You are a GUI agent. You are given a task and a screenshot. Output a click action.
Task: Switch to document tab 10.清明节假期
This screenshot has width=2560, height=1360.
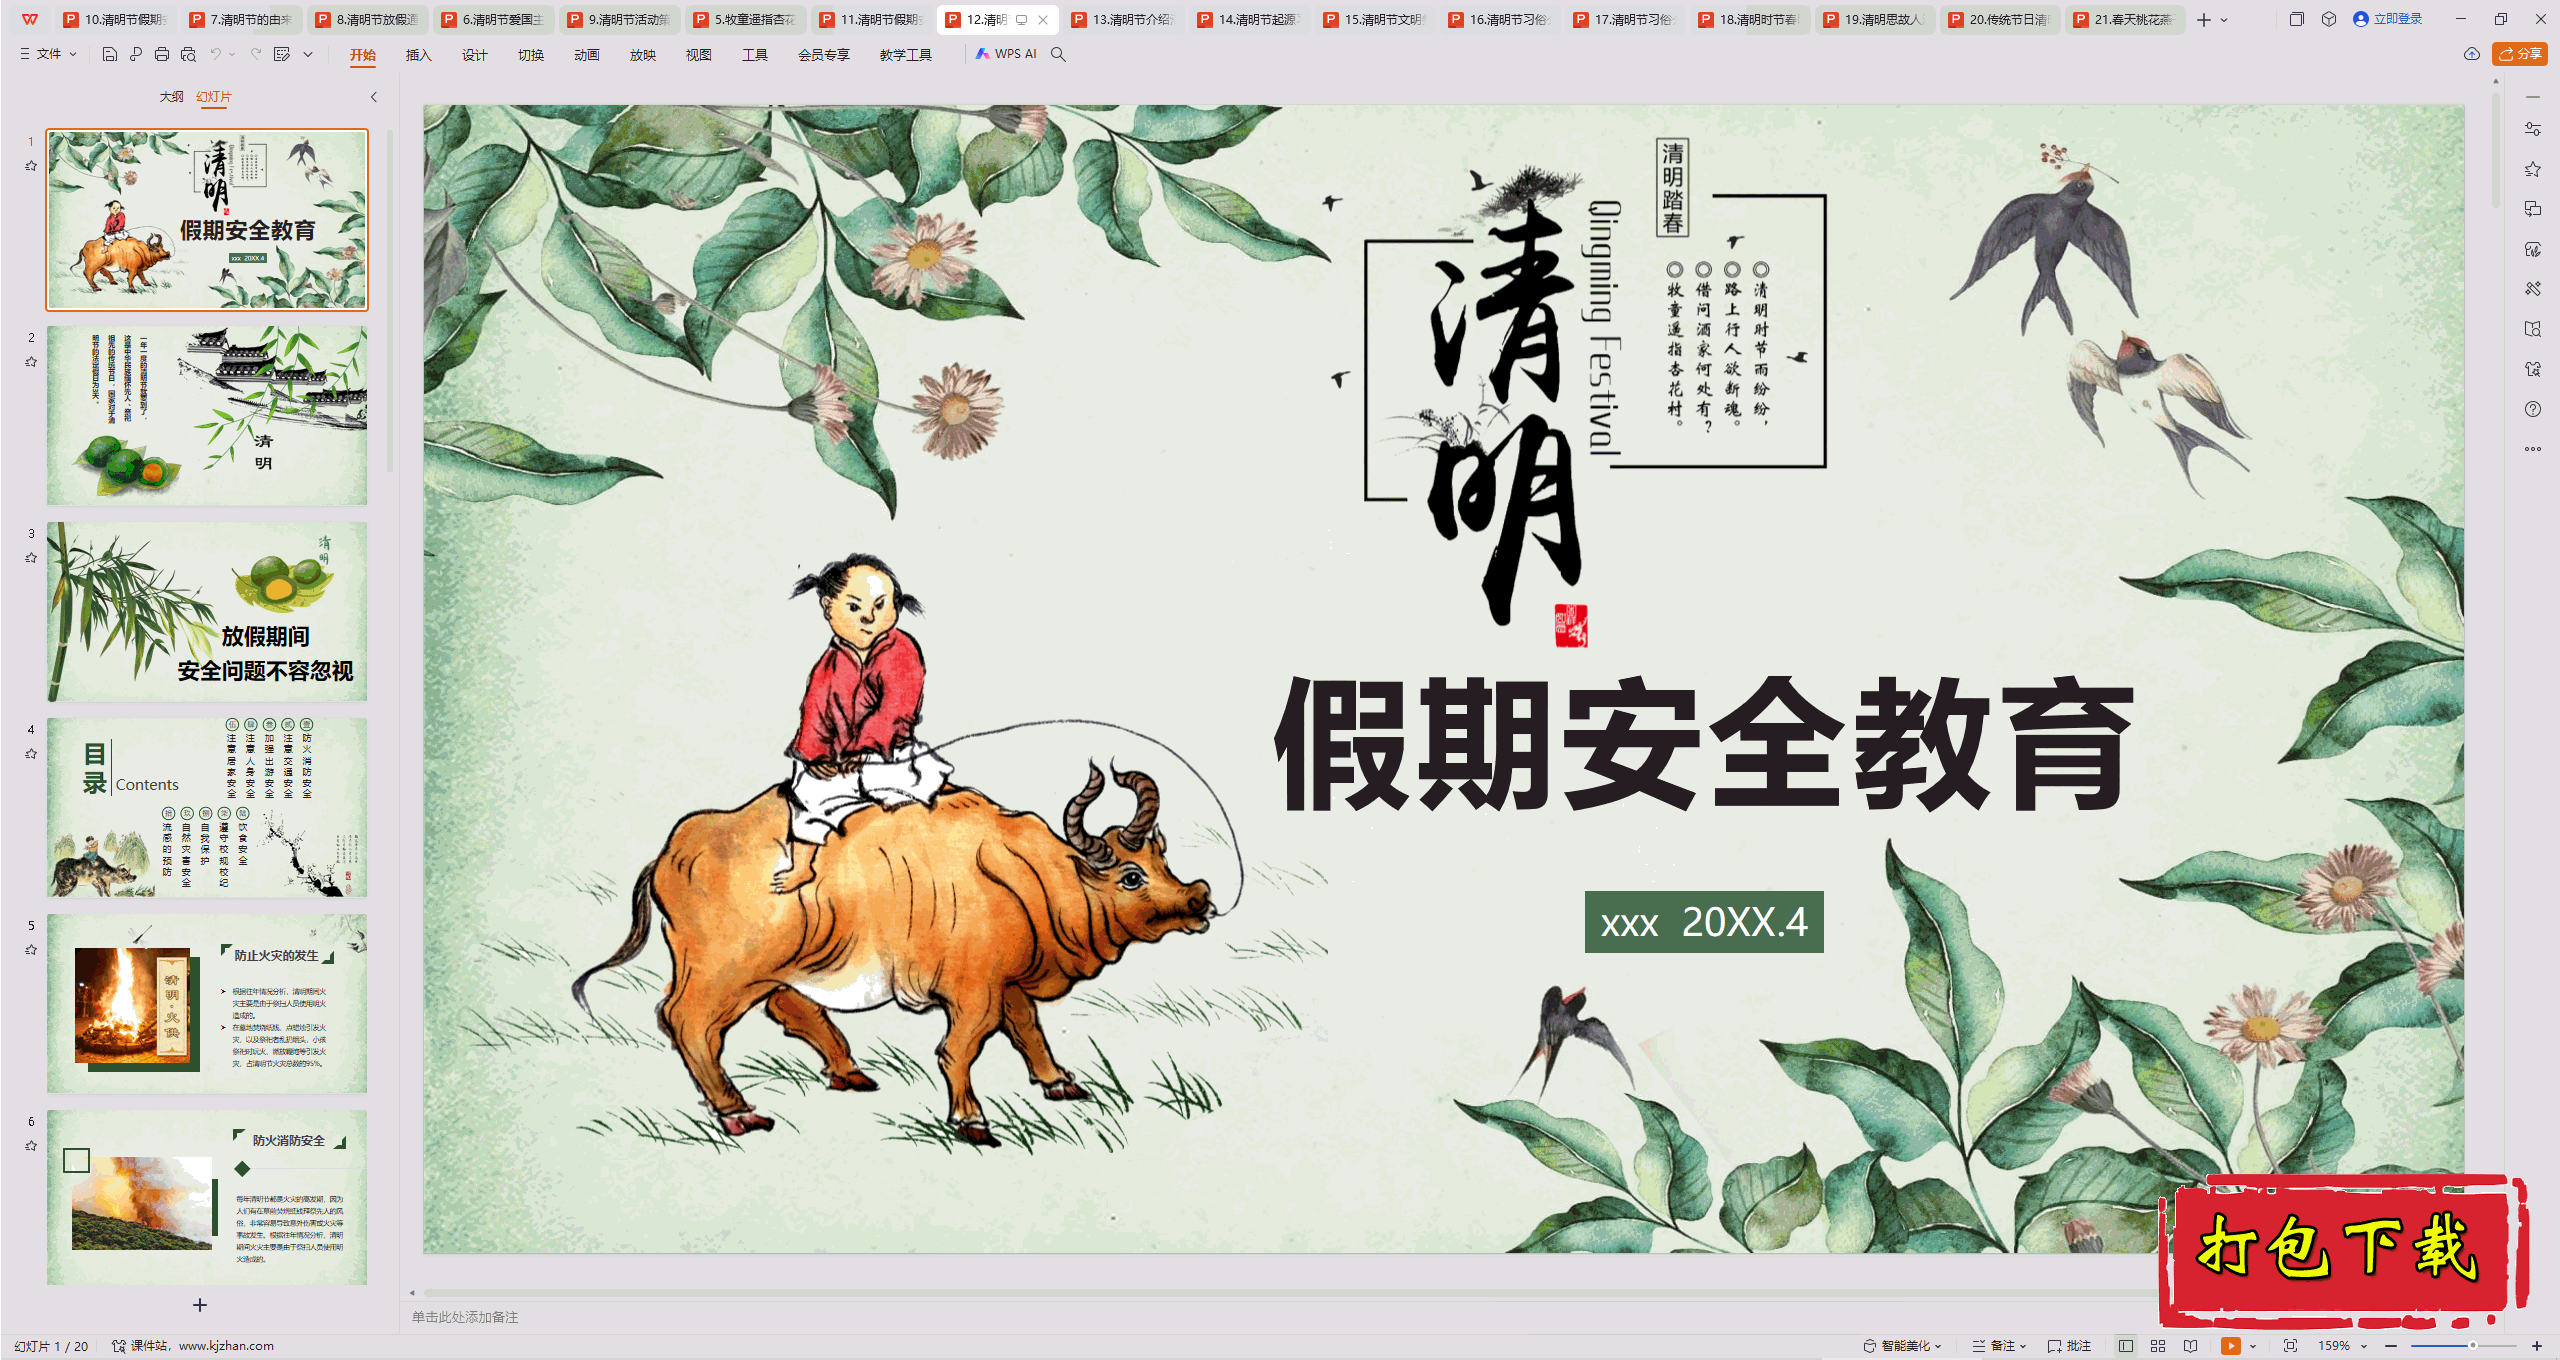click(115, 19)
